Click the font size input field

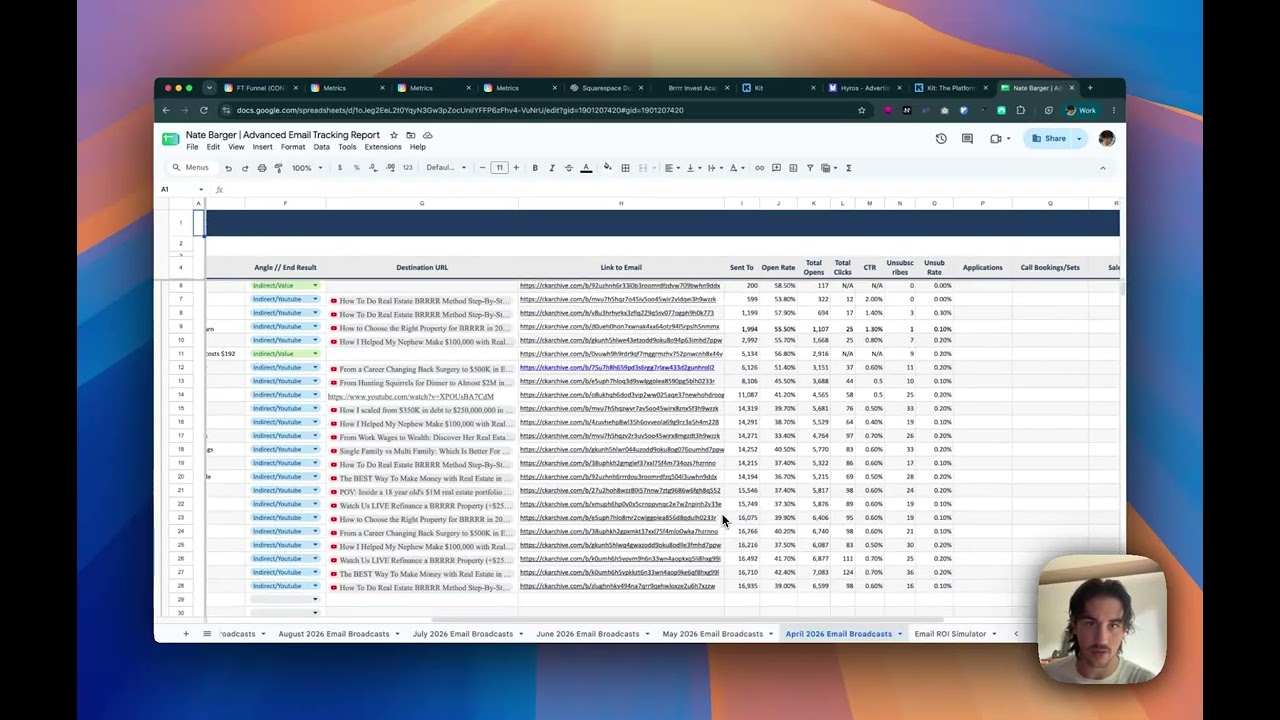pos(499,168)
